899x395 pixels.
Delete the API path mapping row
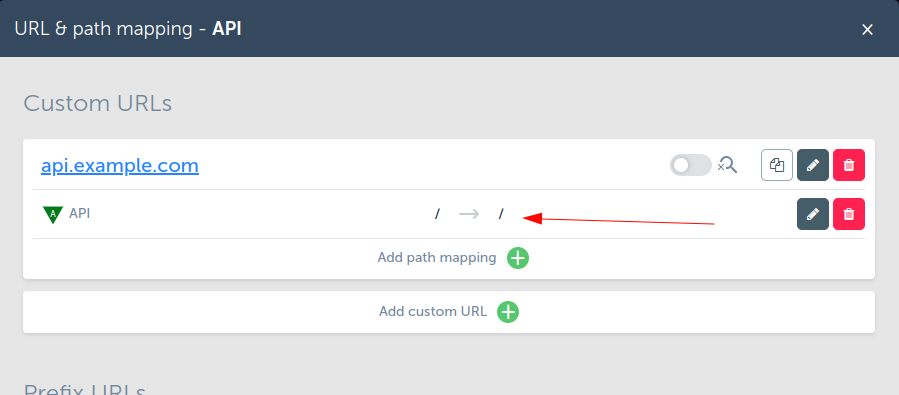point(849,214)
